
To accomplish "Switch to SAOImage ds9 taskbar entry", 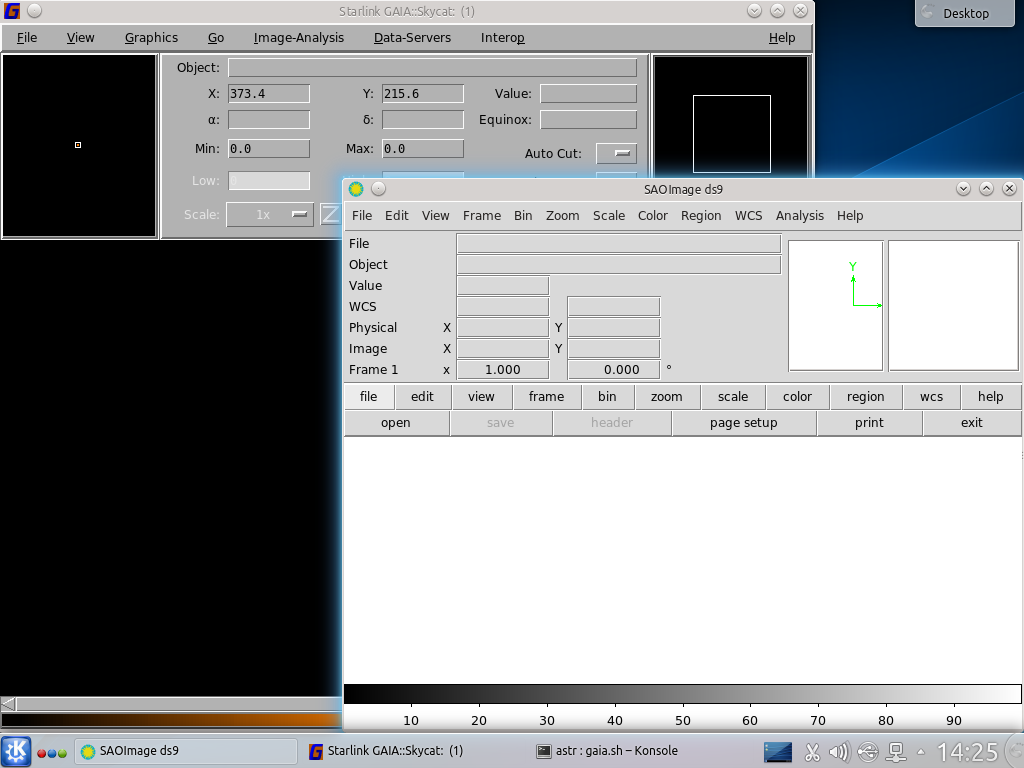I will [186, 751].
